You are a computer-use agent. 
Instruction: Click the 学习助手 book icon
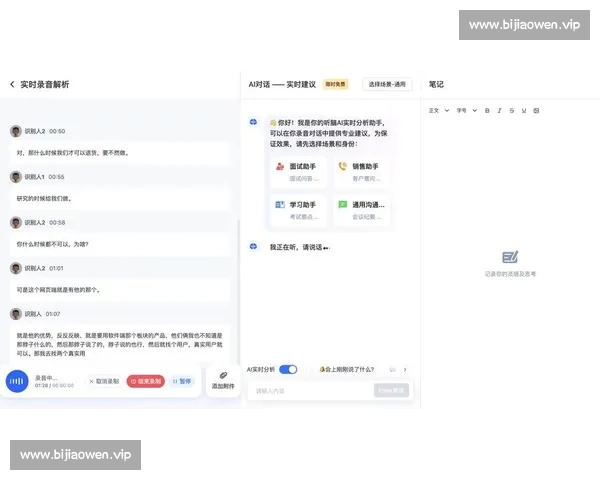pyautogui.click(x=280, y=204)
